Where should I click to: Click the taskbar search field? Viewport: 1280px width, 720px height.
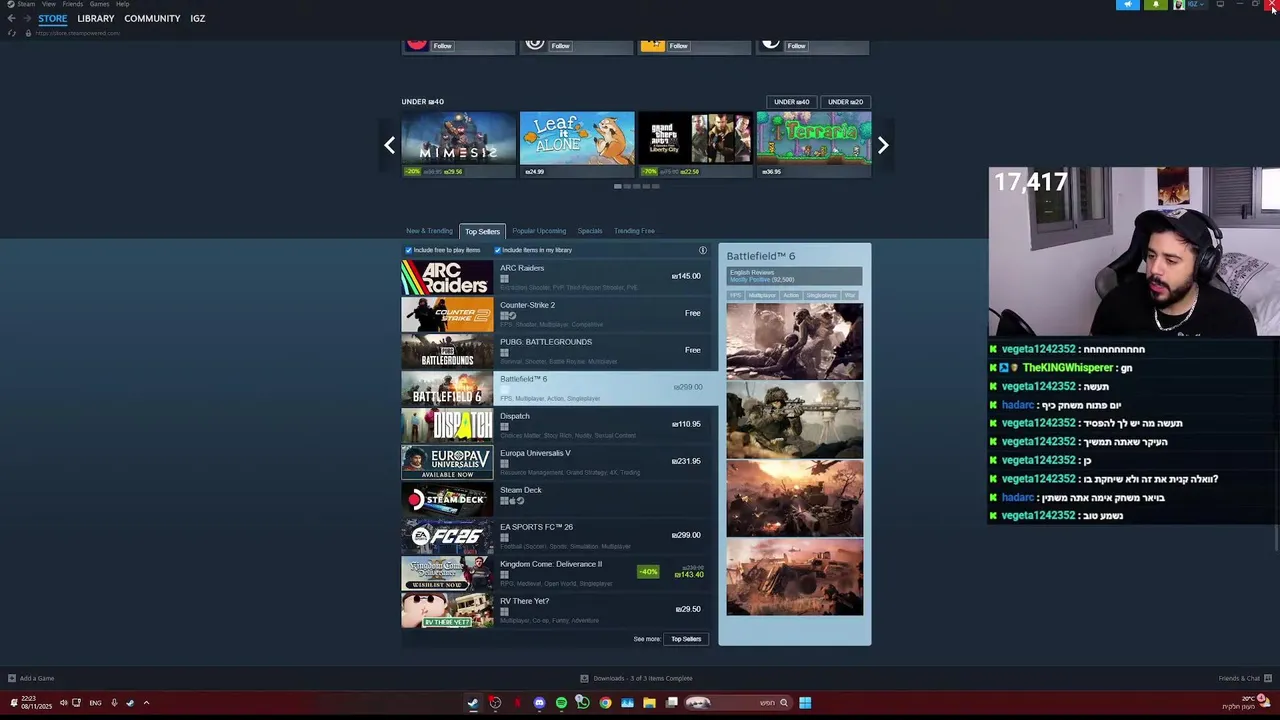738,703
